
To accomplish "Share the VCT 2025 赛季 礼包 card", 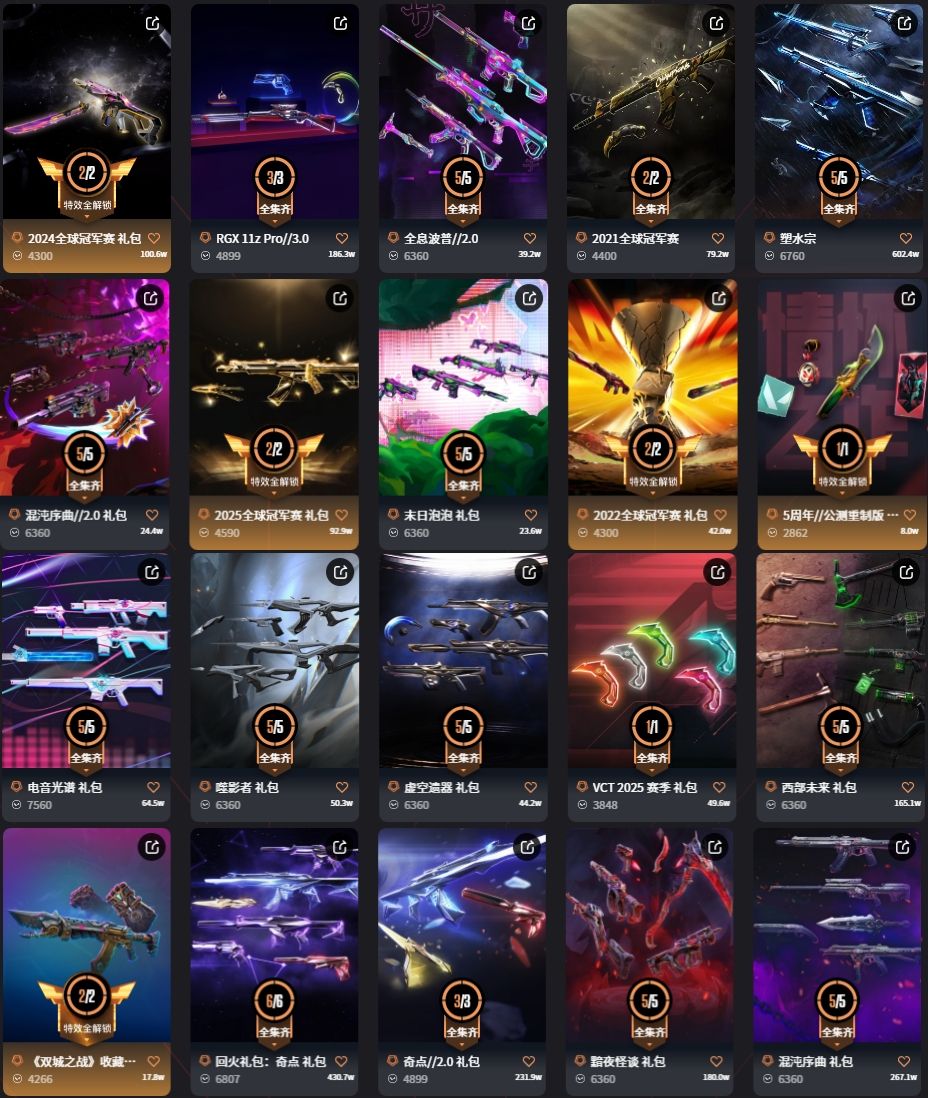I will tap(718, 572).
